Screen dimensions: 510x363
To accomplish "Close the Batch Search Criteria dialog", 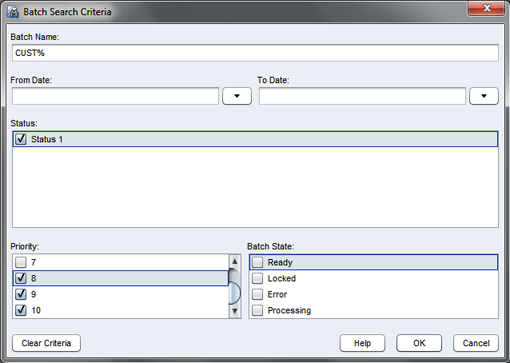I will click(x=486, y=8).
